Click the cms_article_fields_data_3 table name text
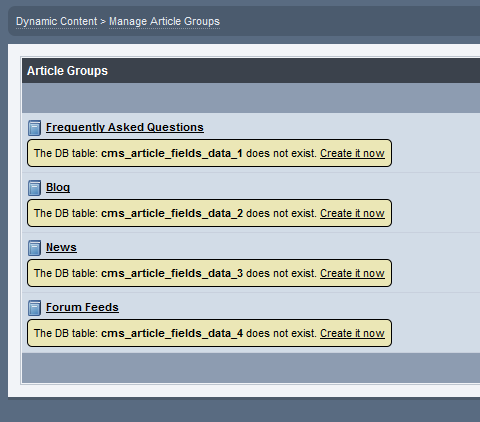 pyautogui.click(x=172, y=273)
